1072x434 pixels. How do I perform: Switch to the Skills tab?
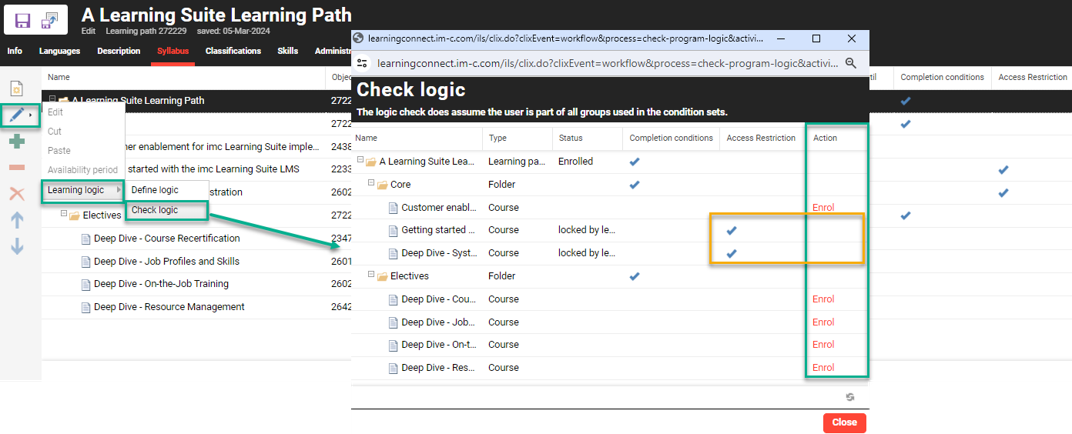click(288, 51)
